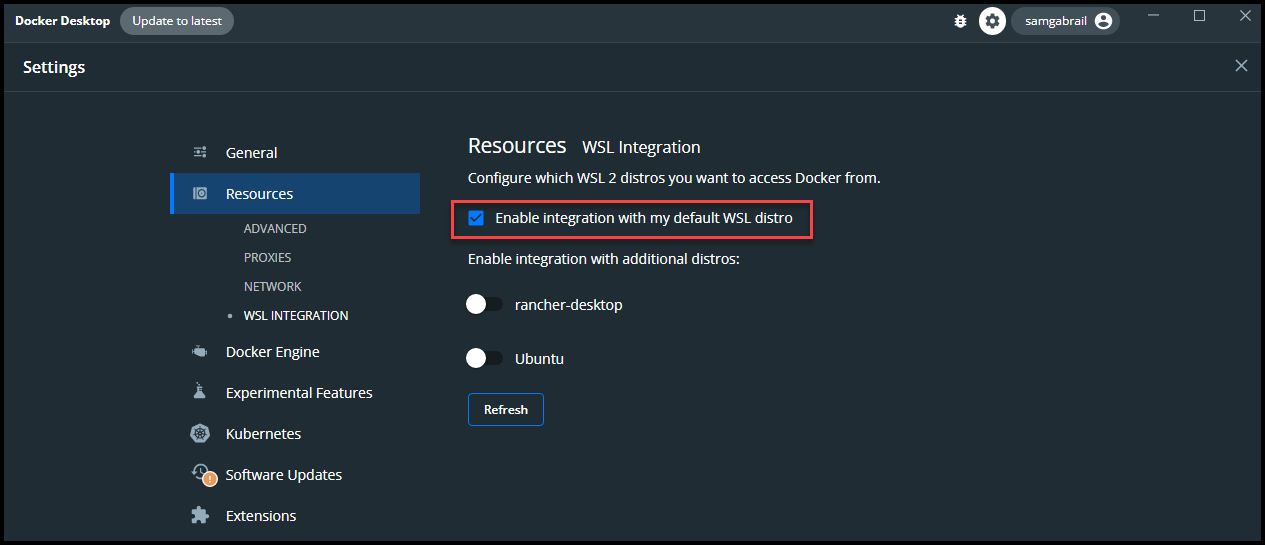
Task: Open the NETWORK subsection
Action: point(272,287)
